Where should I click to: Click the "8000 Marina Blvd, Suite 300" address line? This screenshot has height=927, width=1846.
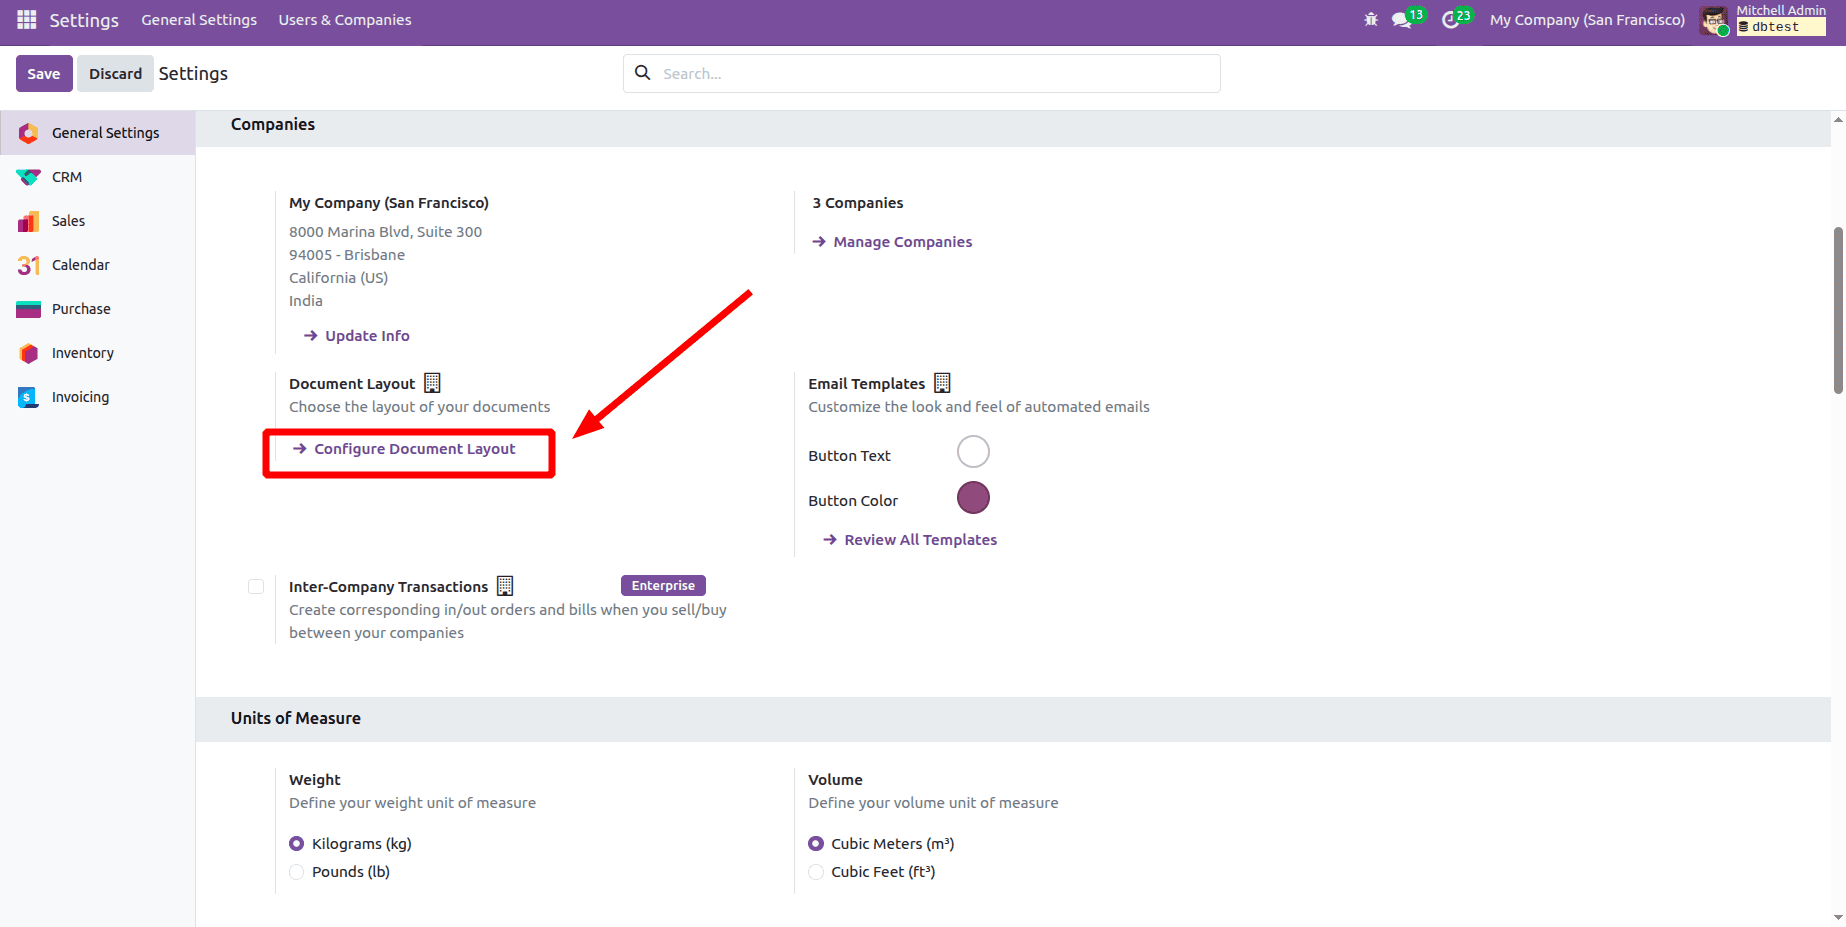[386, 232]
